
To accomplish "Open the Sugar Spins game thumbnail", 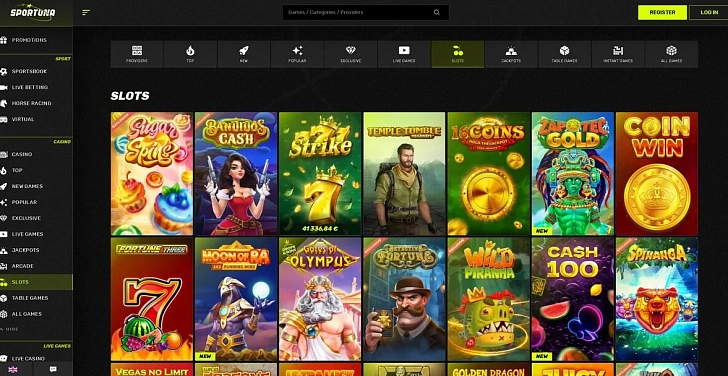I will click(152, 174).
